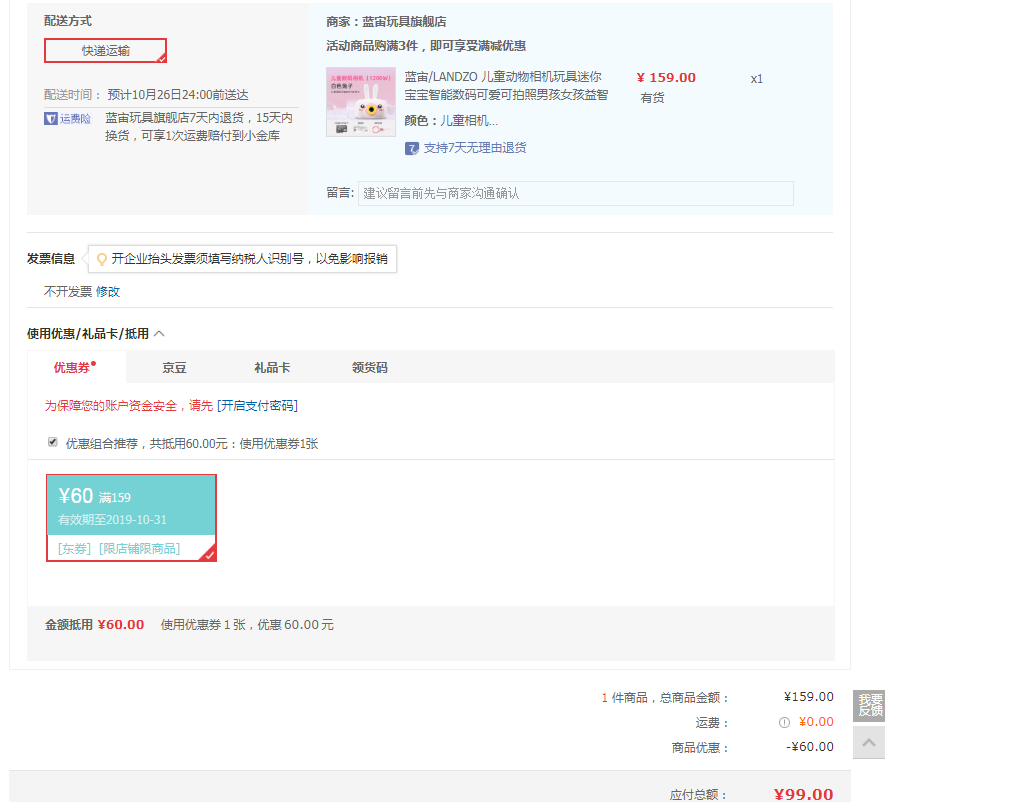The width and height of the screenshot is (1012, 802).
Task: Open the 我要反馈 feedback button
Action: tap(869, 705)
